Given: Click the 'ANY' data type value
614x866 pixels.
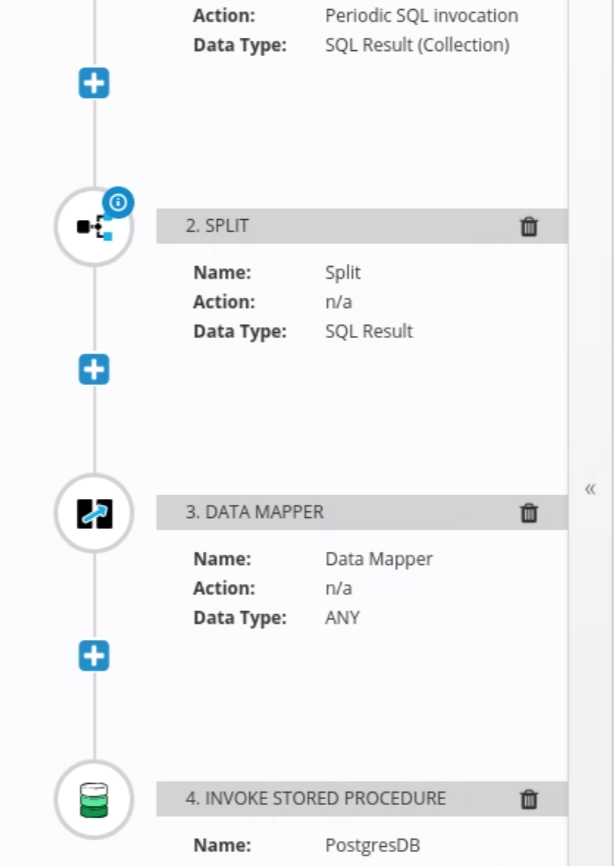Looking at the screenshot, I should click(x=342, y=617).
